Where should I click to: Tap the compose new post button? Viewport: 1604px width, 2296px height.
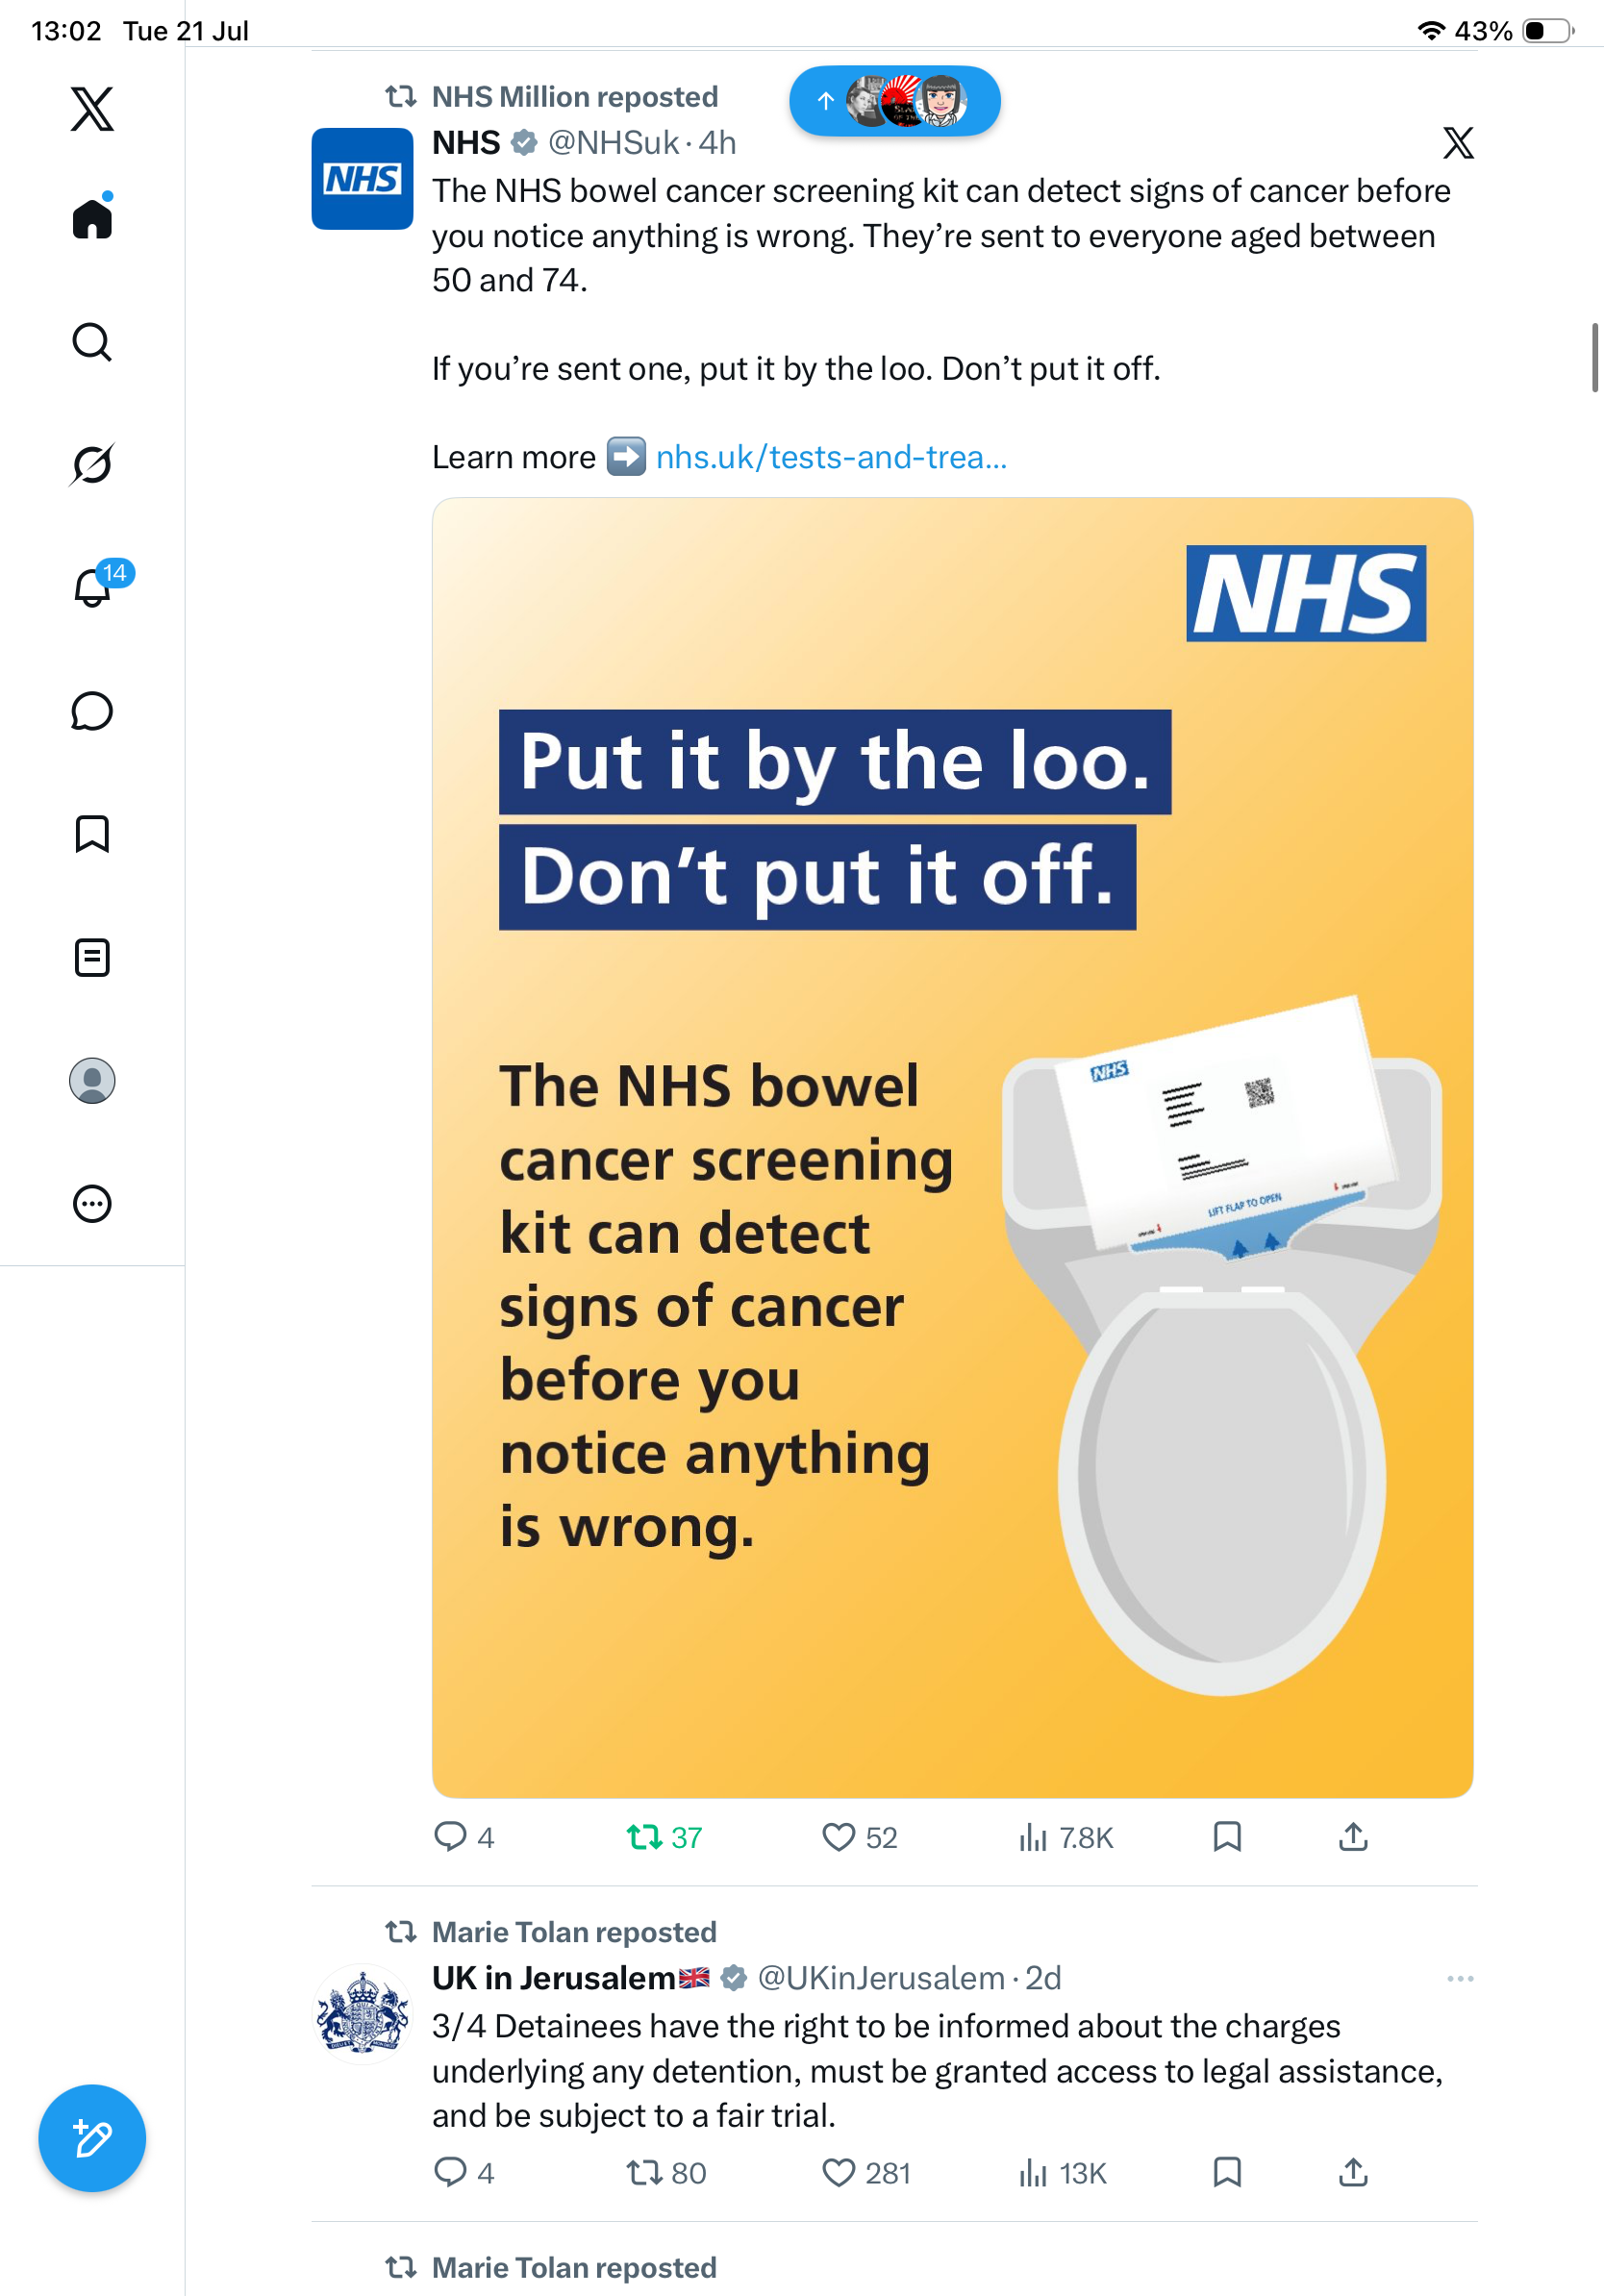92,2138
